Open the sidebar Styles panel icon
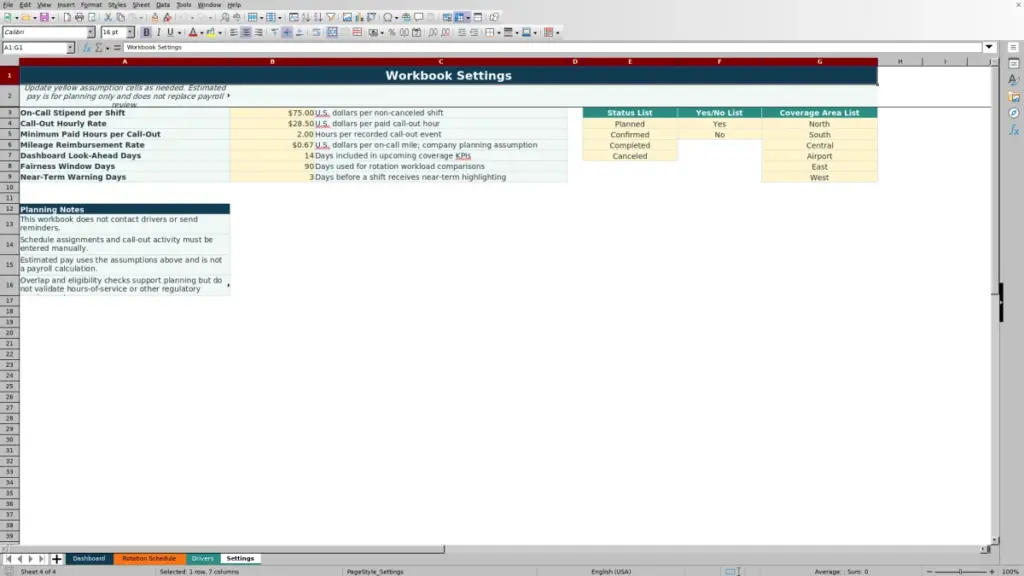This screenshot has height=576, width=1024. (x=1014, y=80)
